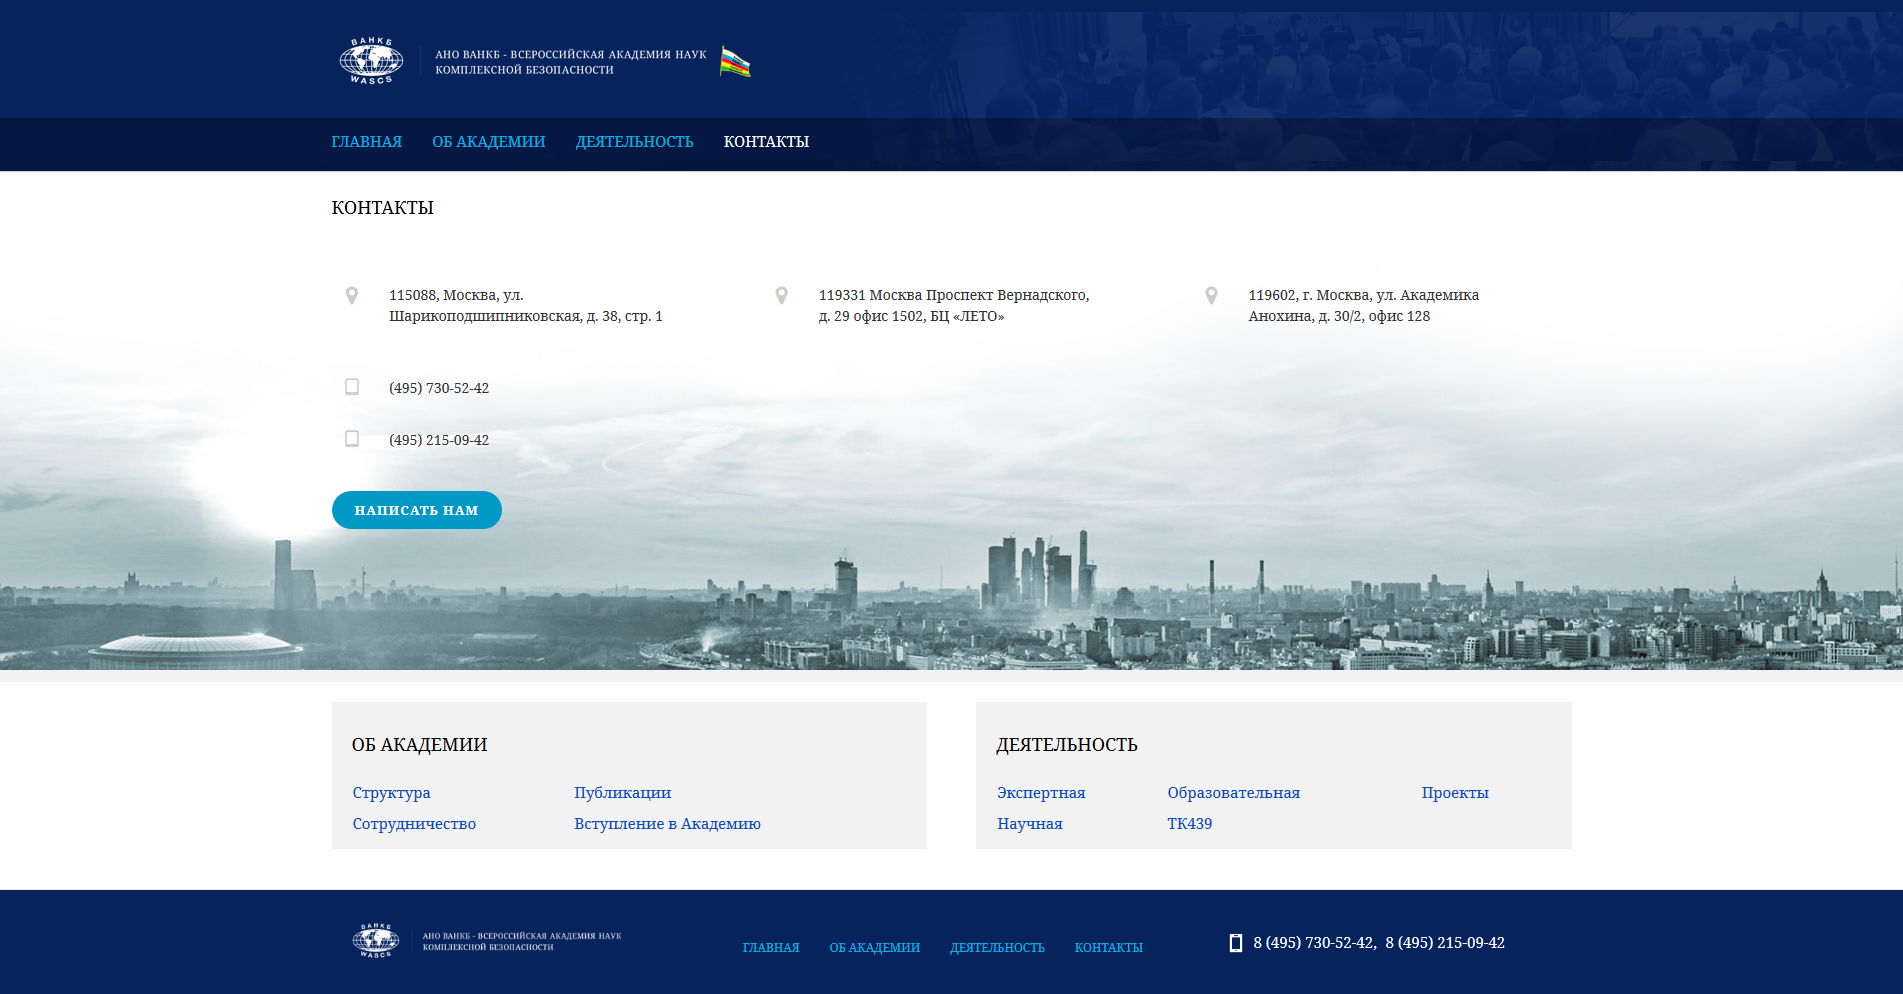Click the flag icon beside academy name
Screen dimensions: 1903x994
click(735, 62)
